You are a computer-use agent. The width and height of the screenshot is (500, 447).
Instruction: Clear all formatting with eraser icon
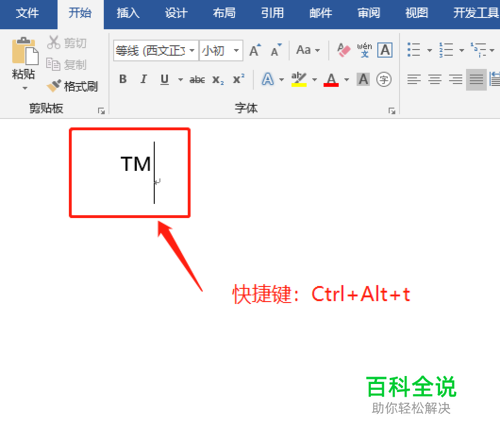coord(344,50)
